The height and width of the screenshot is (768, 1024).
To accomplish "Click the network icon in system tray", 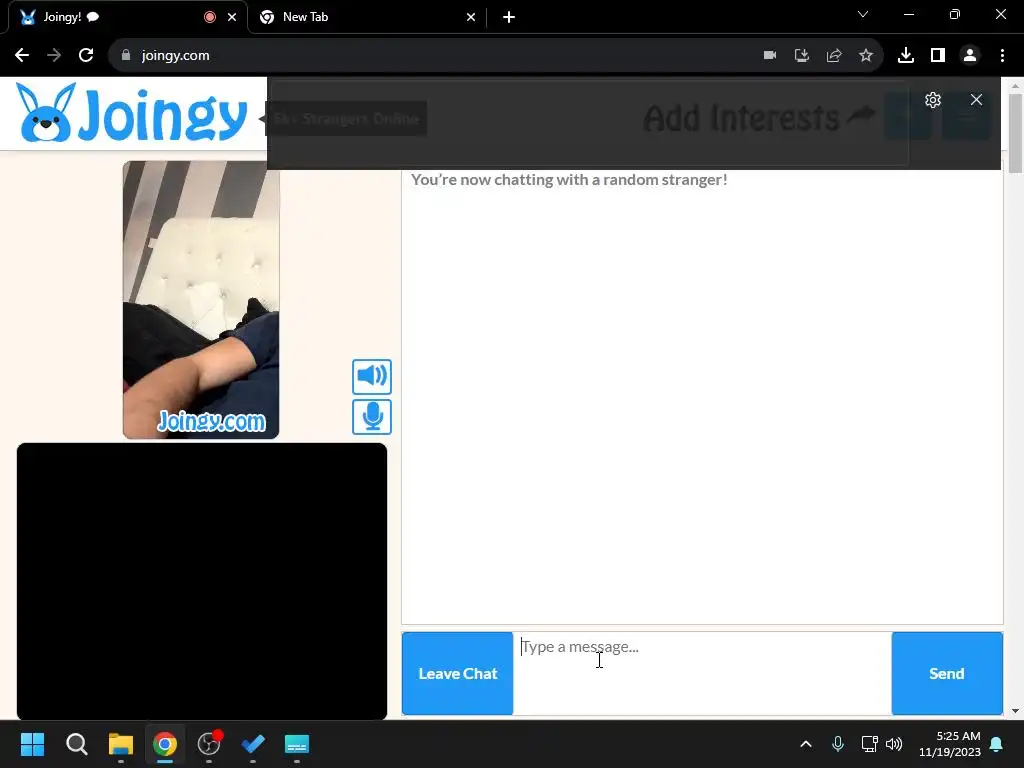I will (869, 744).
